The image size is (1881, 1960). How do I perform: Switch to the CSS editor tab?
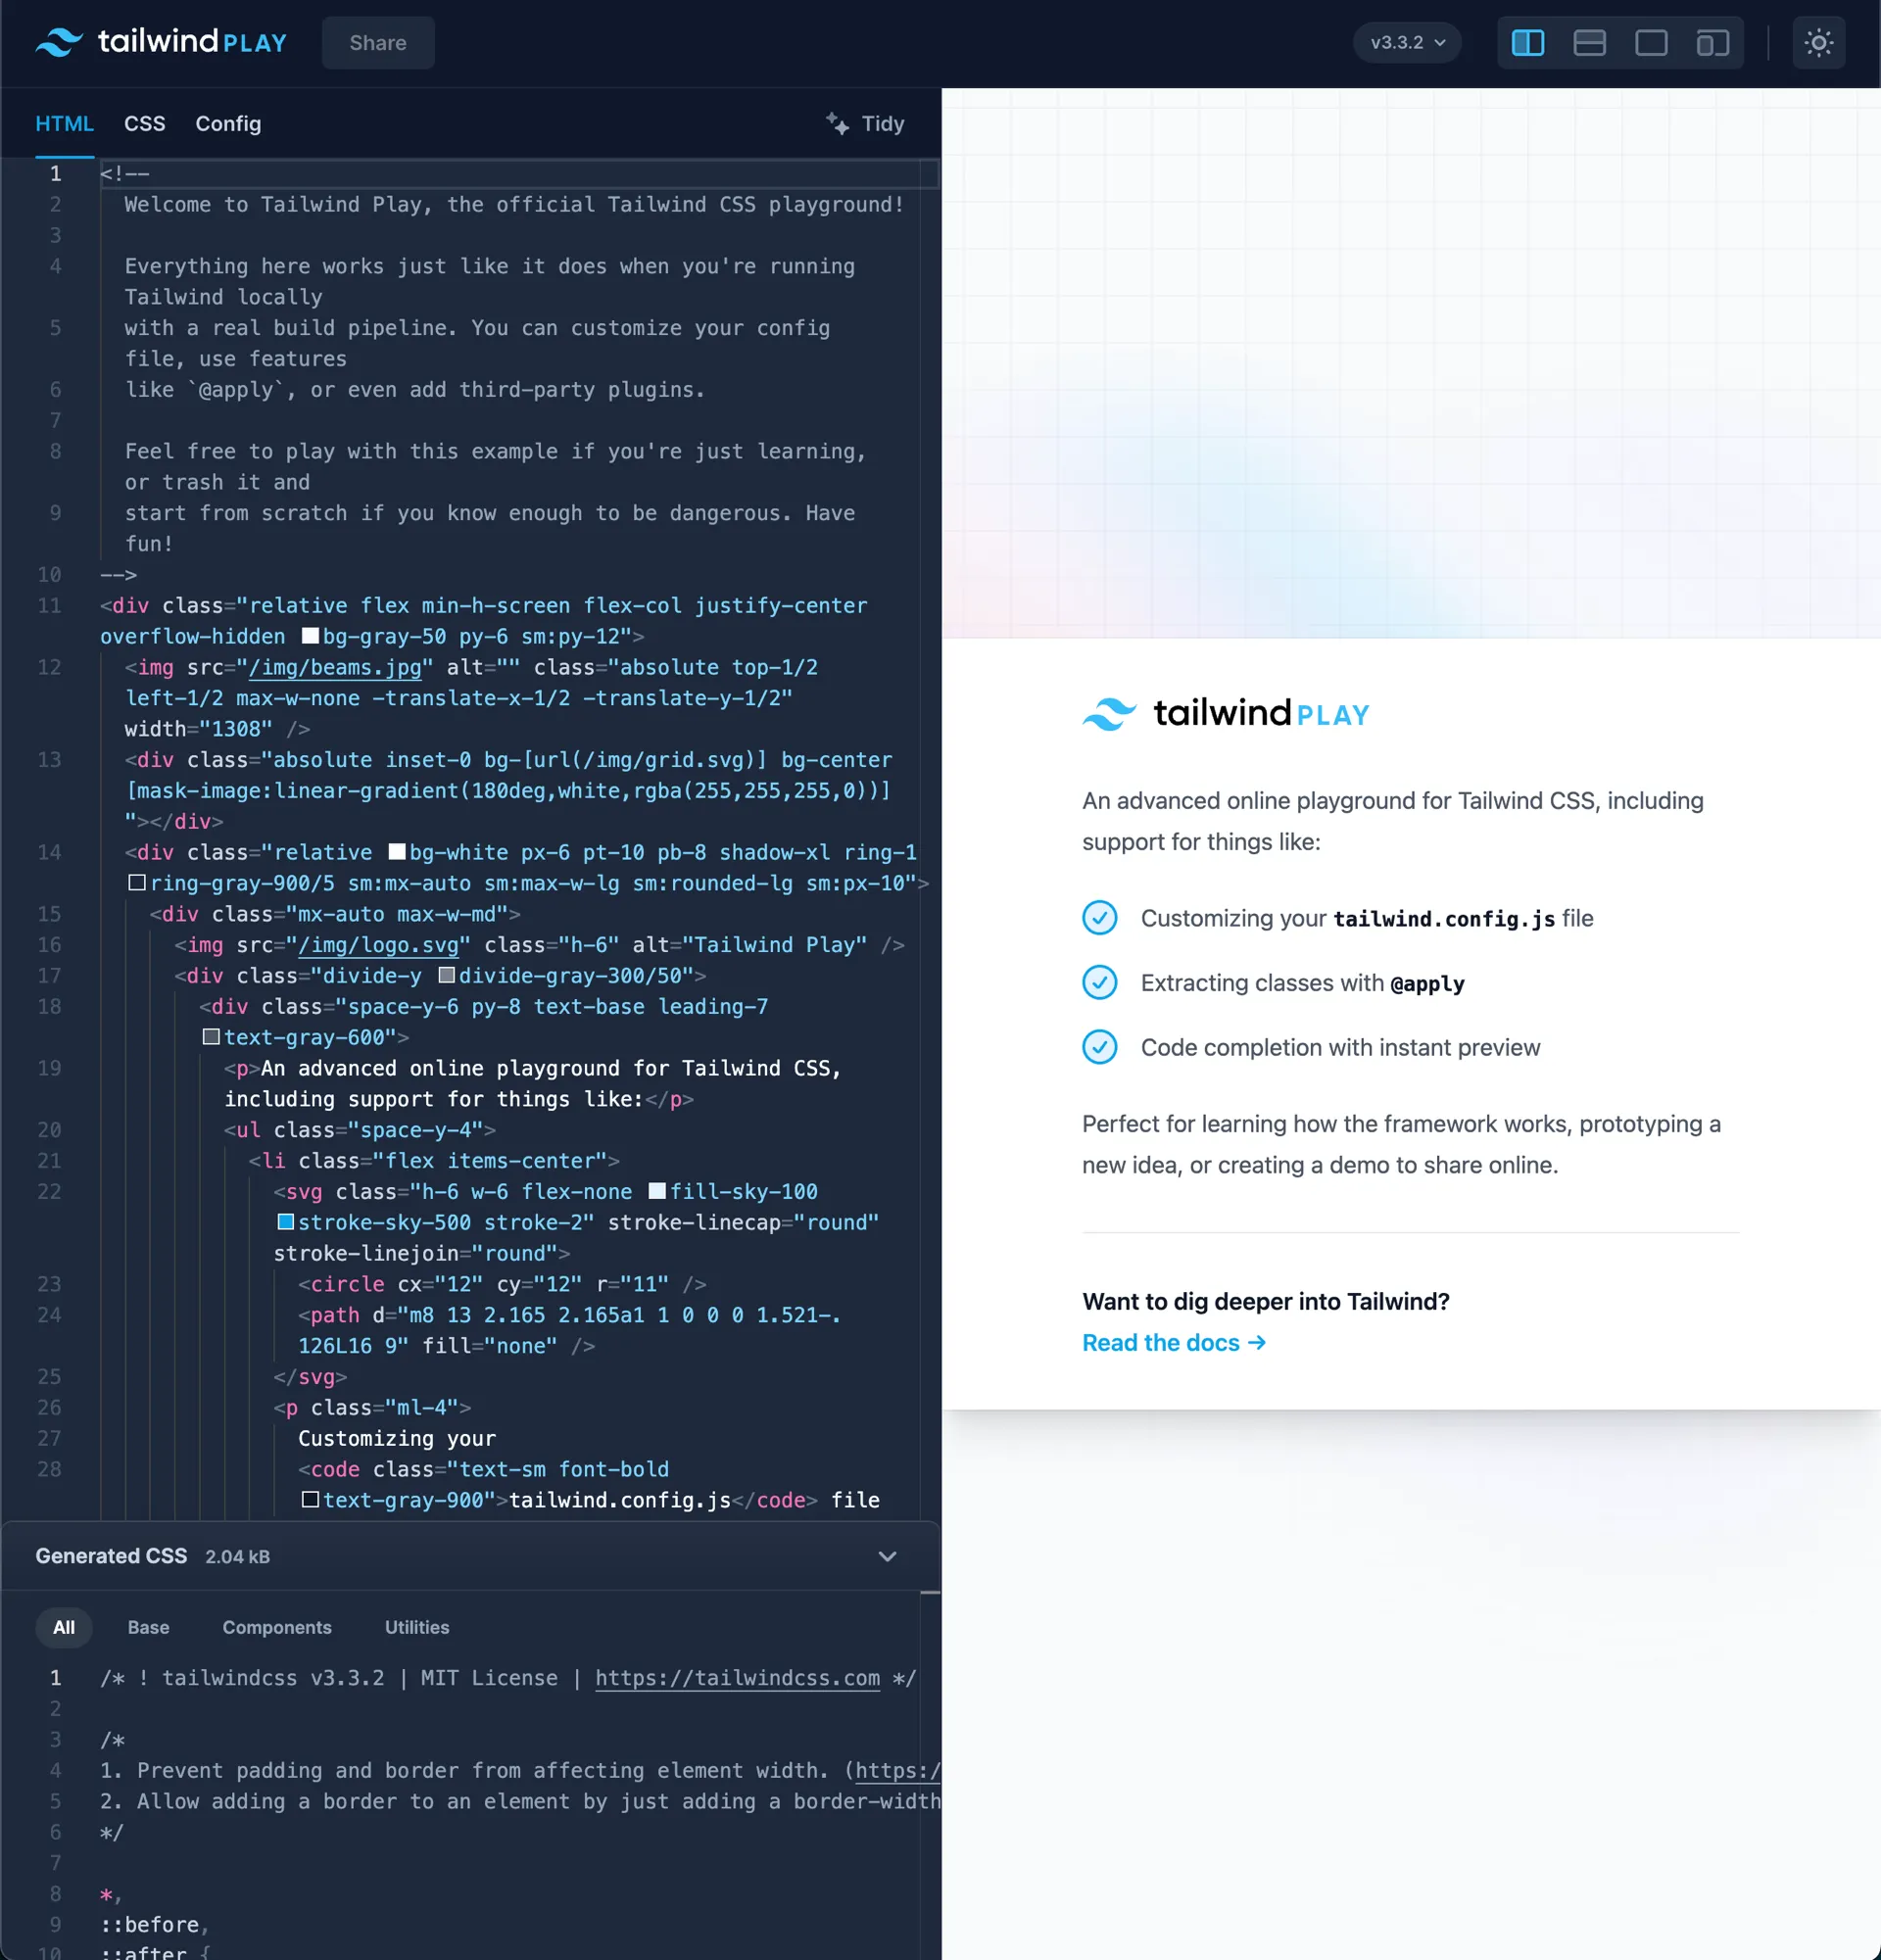[x=144, y=124]
